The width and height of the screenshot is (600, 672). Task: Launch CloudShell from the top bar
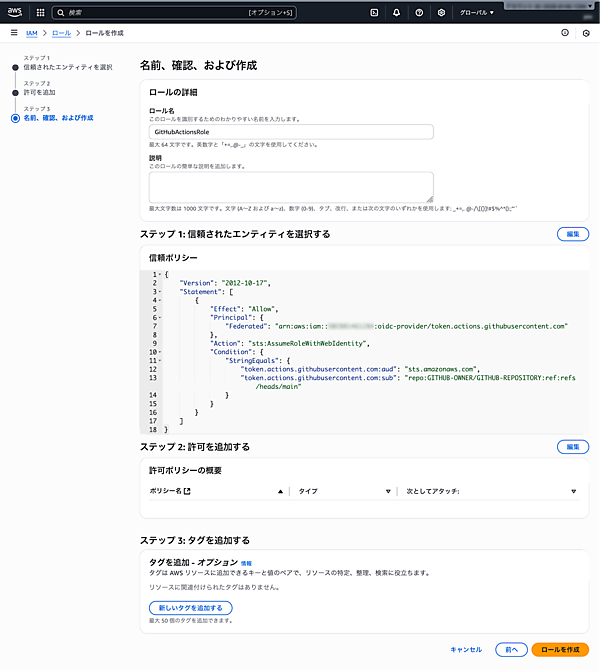[374, 12]
